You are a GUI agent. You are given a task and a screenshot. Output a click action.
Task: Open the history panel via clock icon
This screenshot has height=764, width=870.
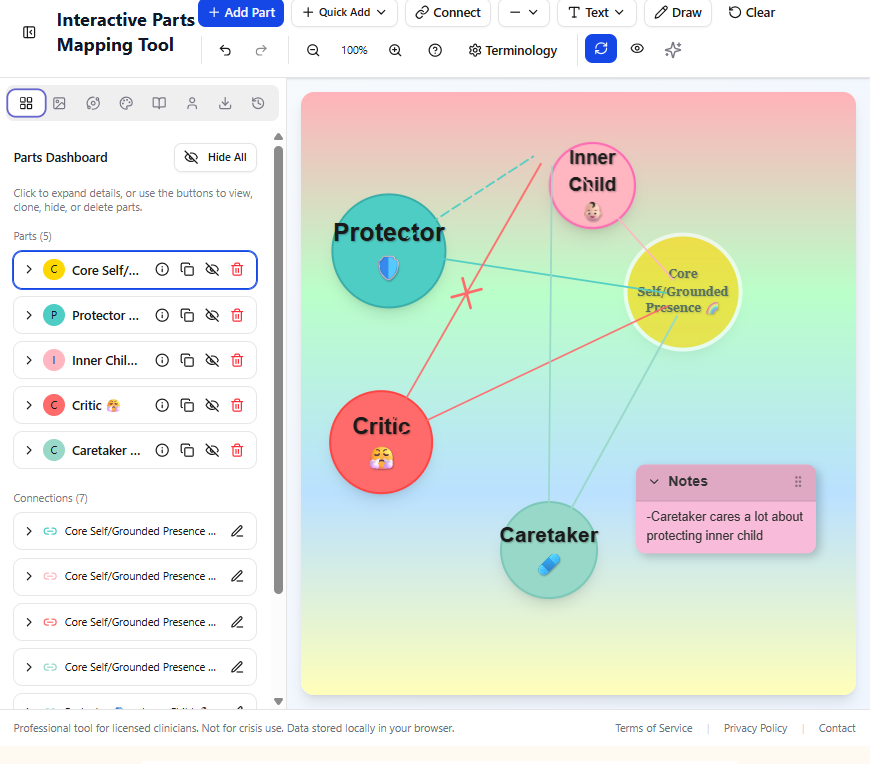pos(257,102)
